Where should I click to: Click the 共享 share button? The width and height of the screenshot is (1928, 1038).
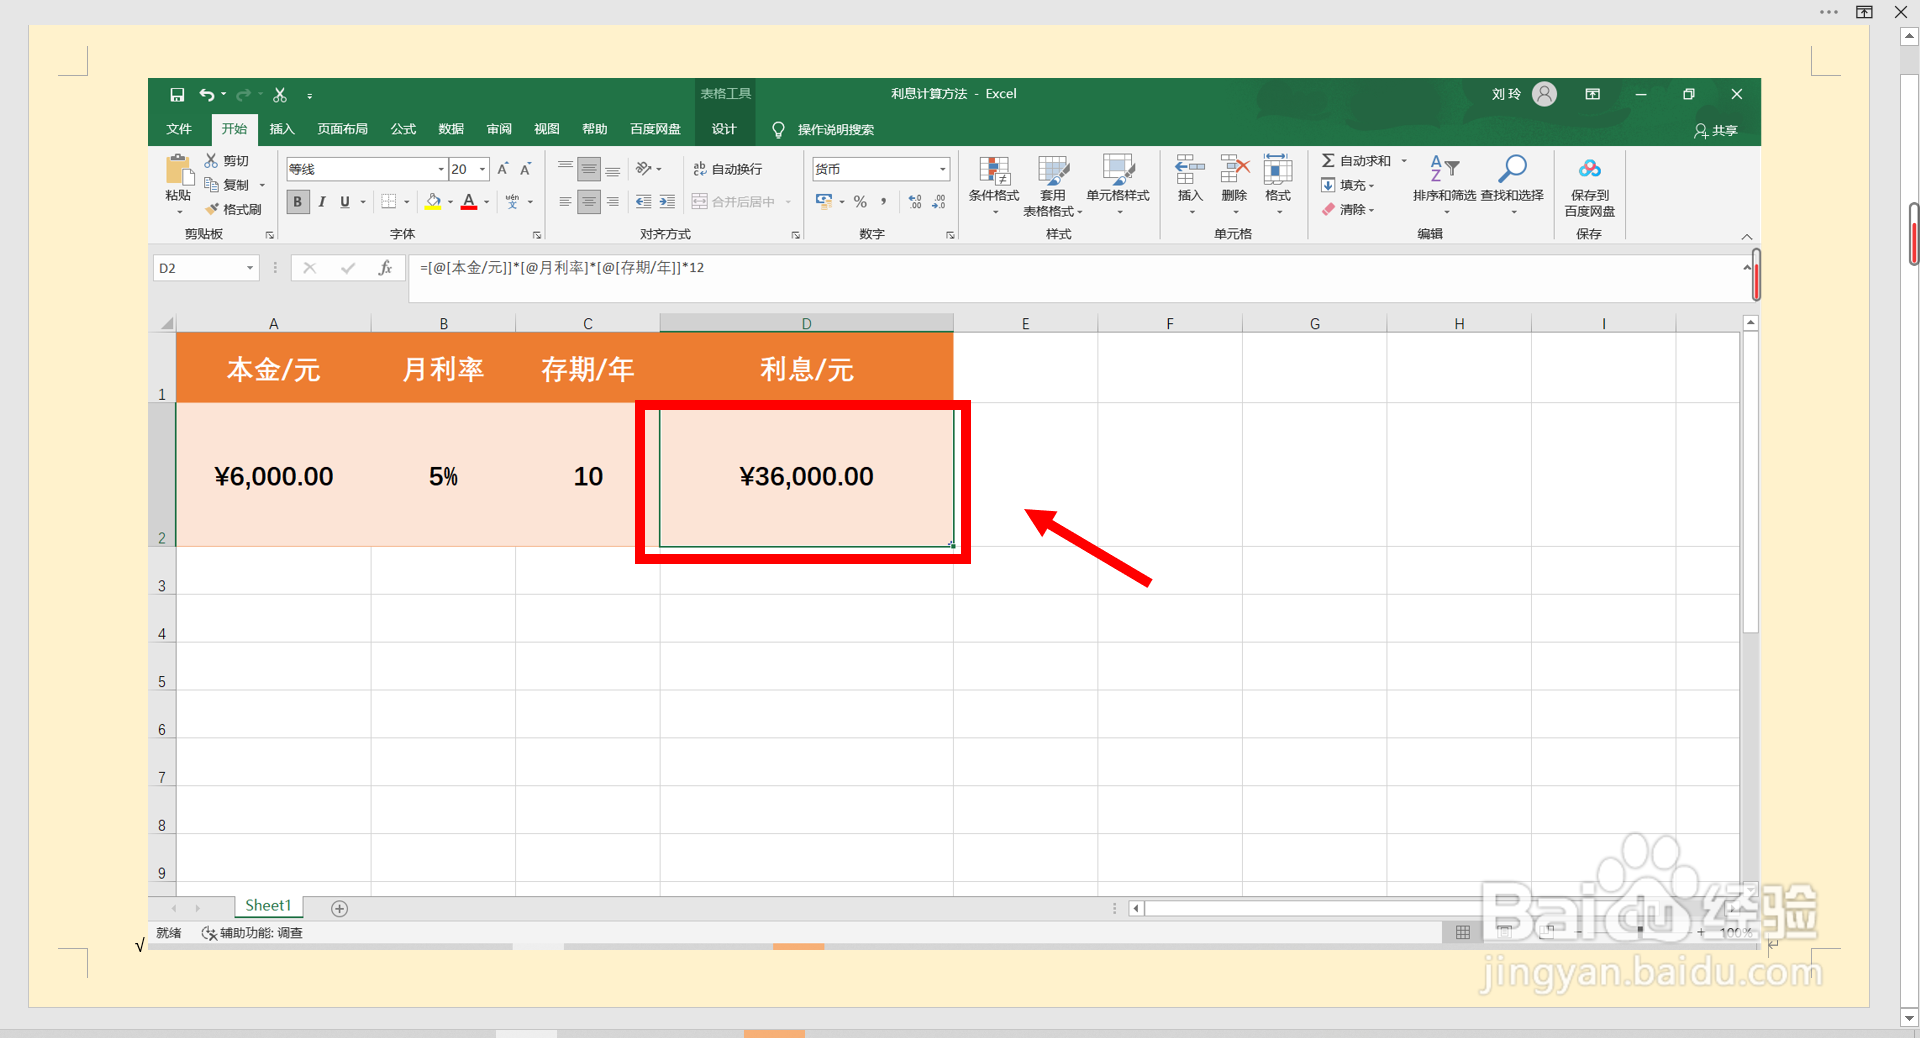[x=1714, y=130]
